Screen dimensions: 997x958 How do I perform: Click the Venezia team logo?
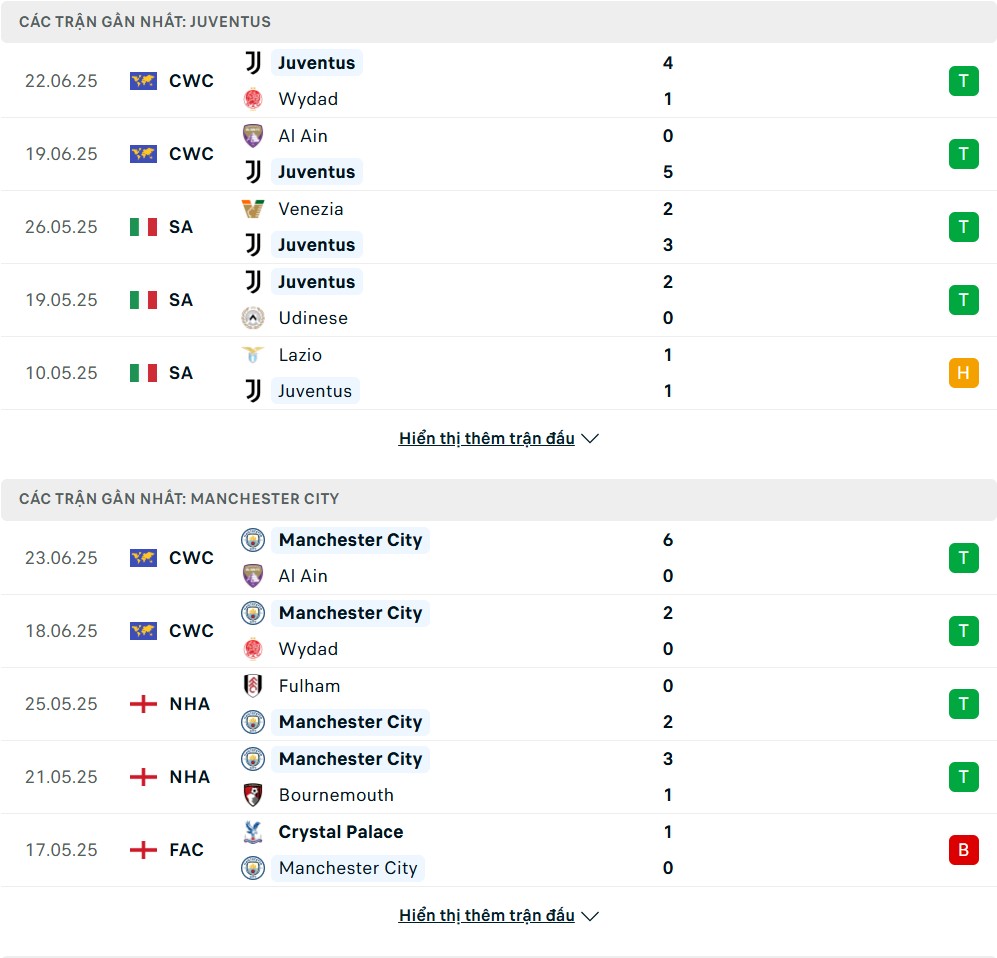coord(253,209)
